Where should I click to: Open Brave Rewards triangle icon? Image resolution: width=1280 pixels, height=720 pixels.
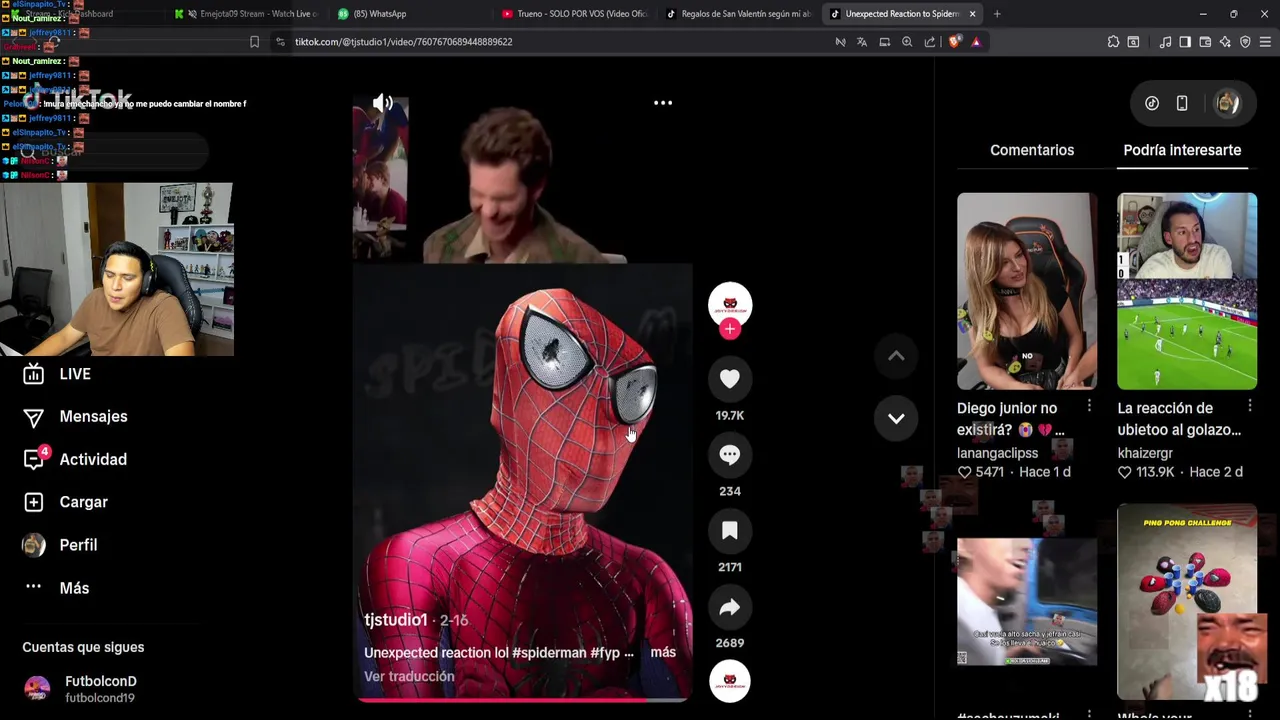pyautogui.click(x=976, y=42)
